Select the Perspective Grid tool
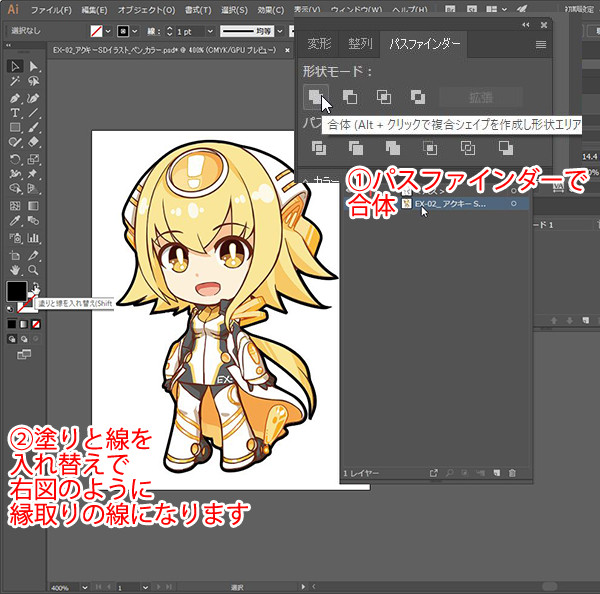This screenshot has height=594, width=600. pos(33,188)
